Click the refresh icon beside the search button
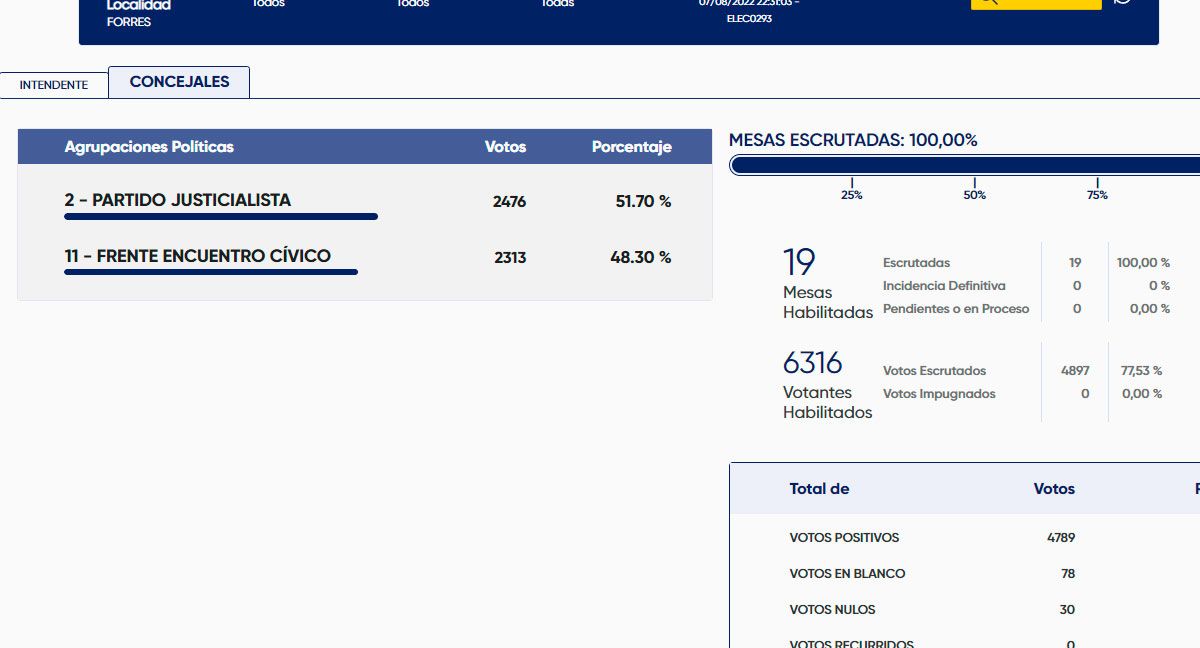Screen dimensions: 1200x648 coord(1122,3)
